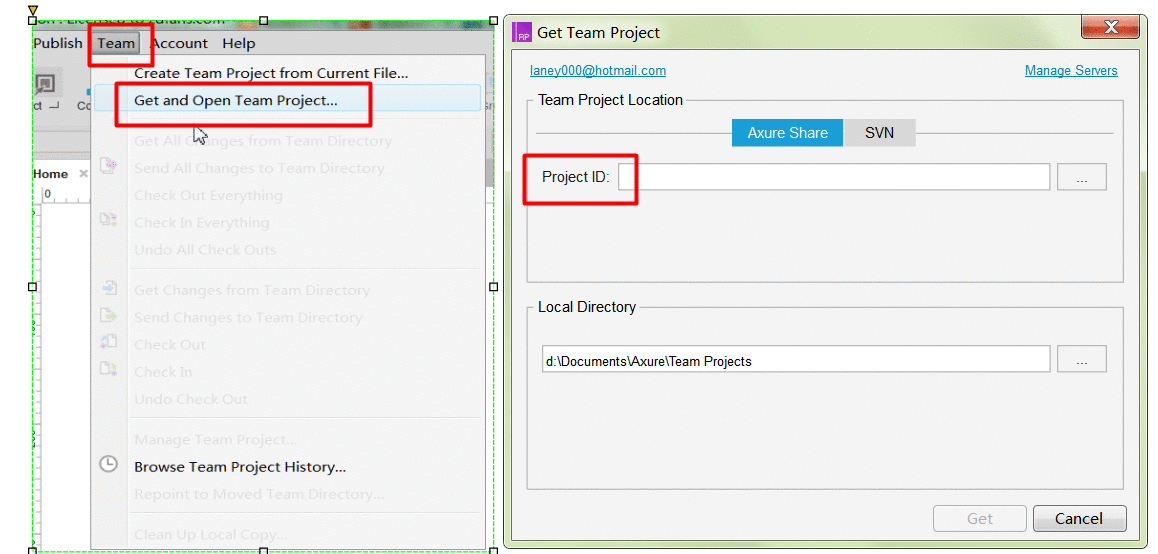The image size is (1158, 554).
Task: Switch to the SVN tab
Action: pos(880,134)
